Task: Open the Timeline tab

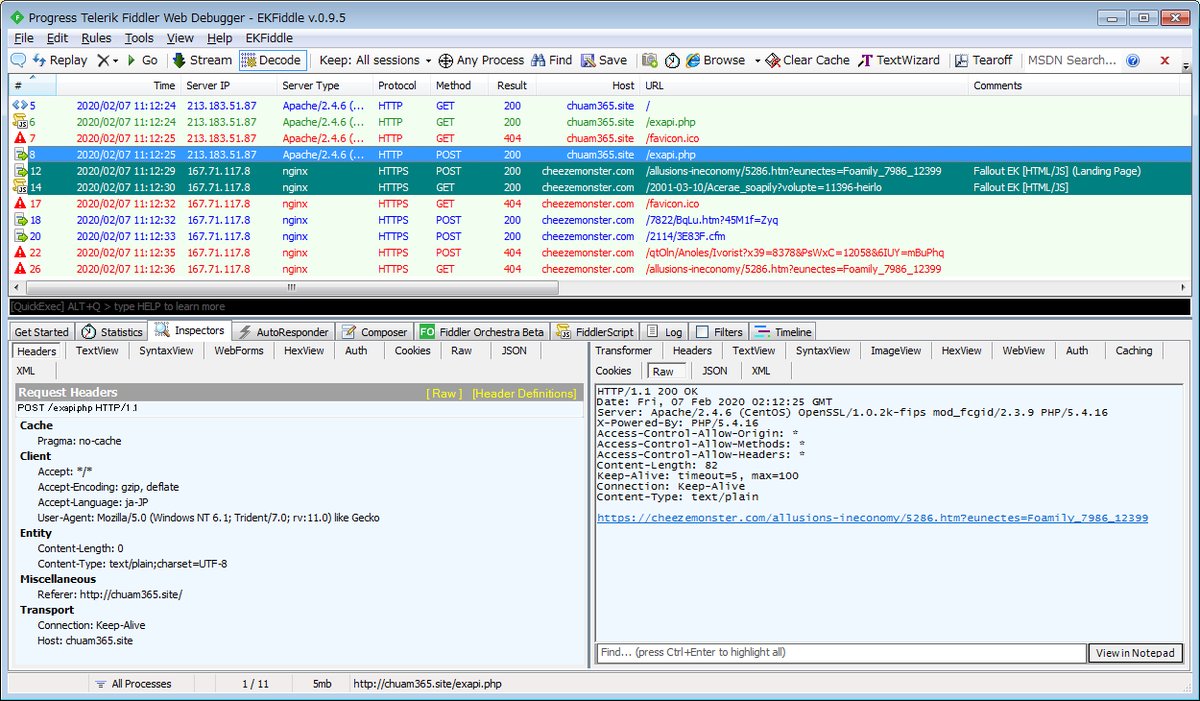Action: [783, 332]
